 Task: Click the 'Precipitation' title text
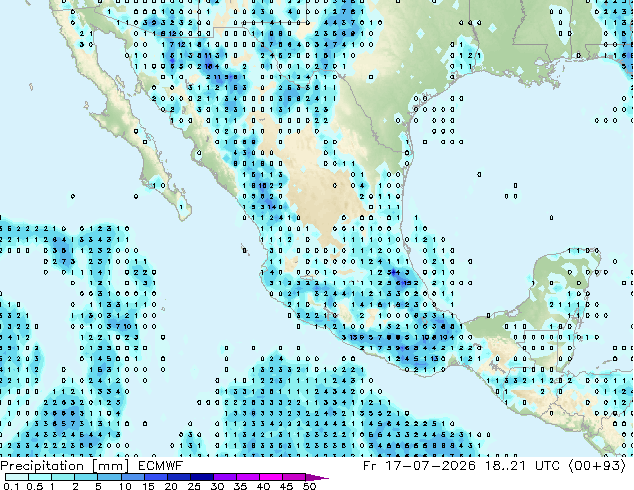click(42, 466)
